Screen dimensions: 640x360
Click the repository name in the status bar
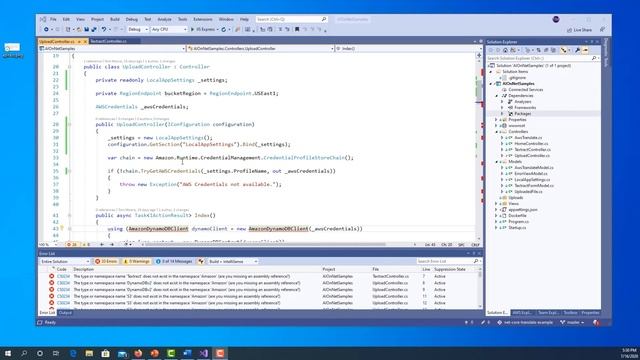click(x=525, y=322)
